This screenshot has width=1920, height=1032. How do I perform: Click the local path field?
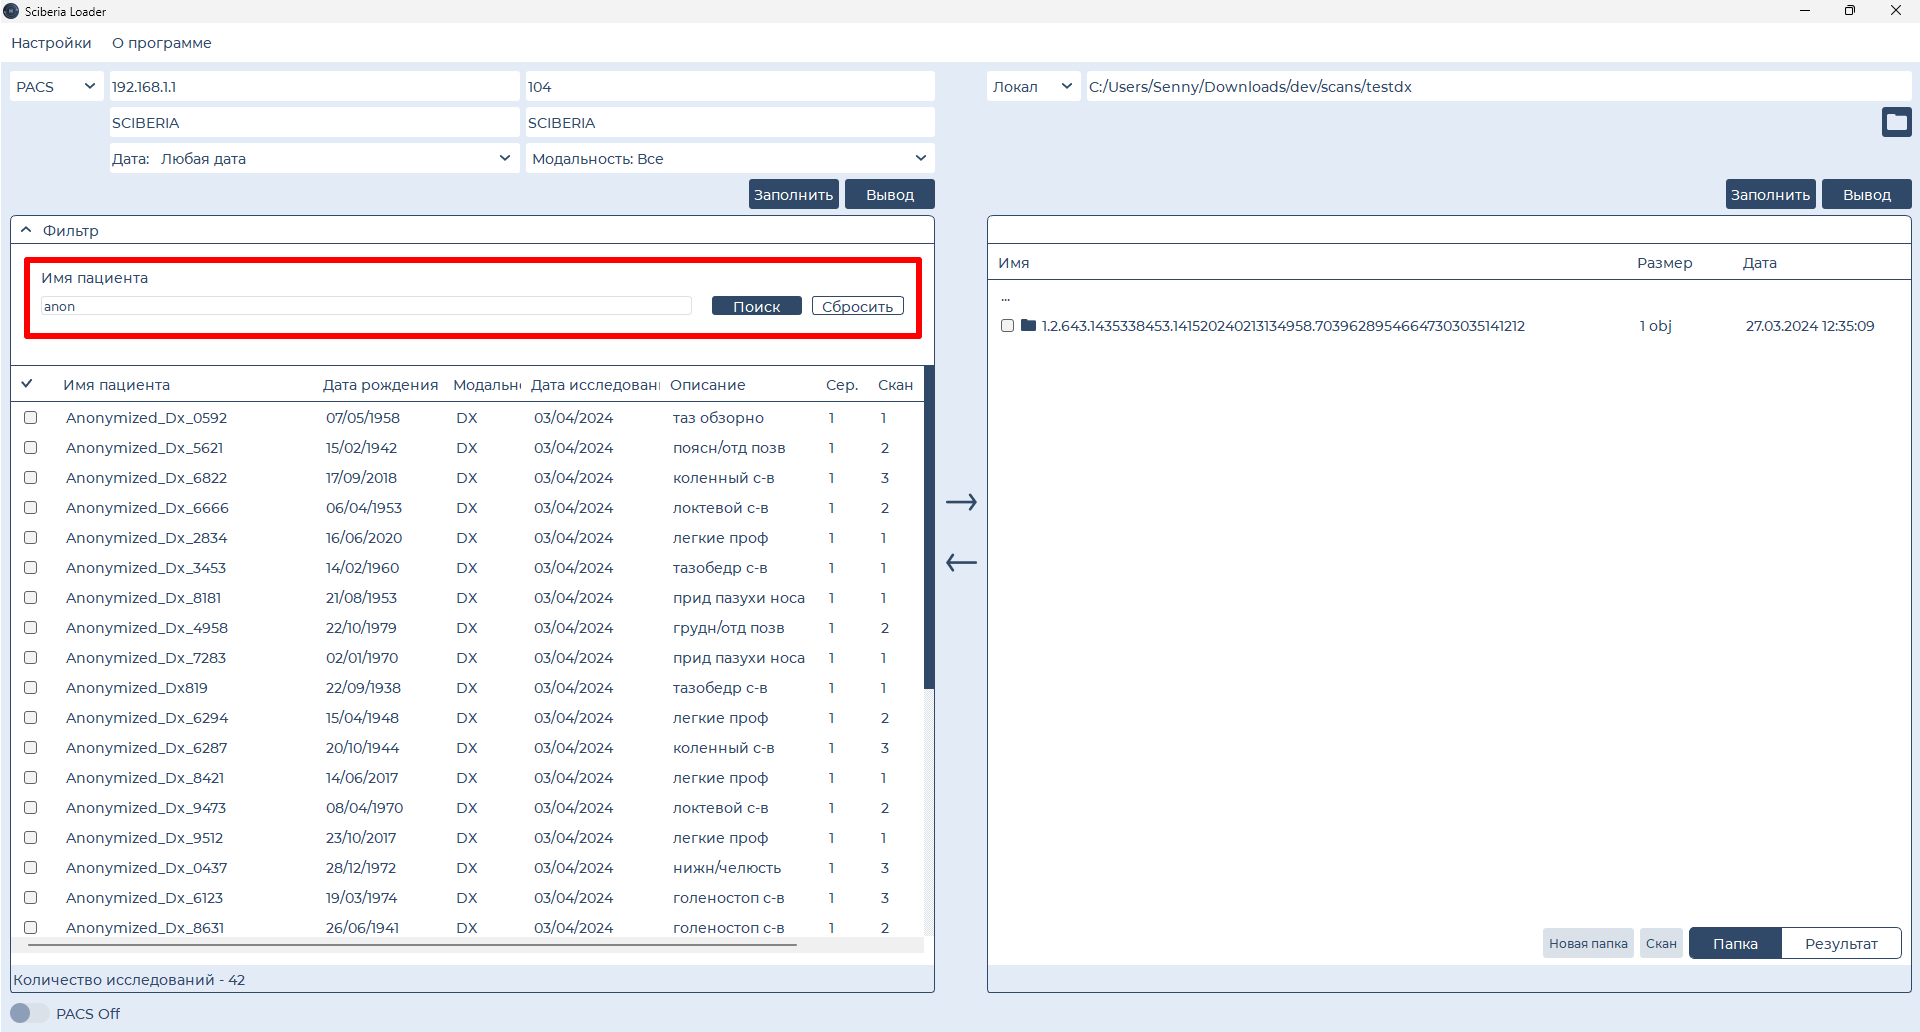(x=1499, y=87)
